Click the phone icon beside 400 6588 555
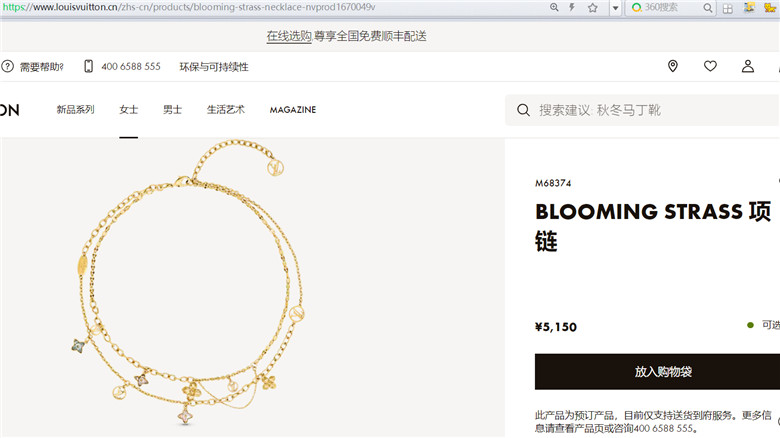This screenshot has width=780, height=438. (x=88, y=66)
